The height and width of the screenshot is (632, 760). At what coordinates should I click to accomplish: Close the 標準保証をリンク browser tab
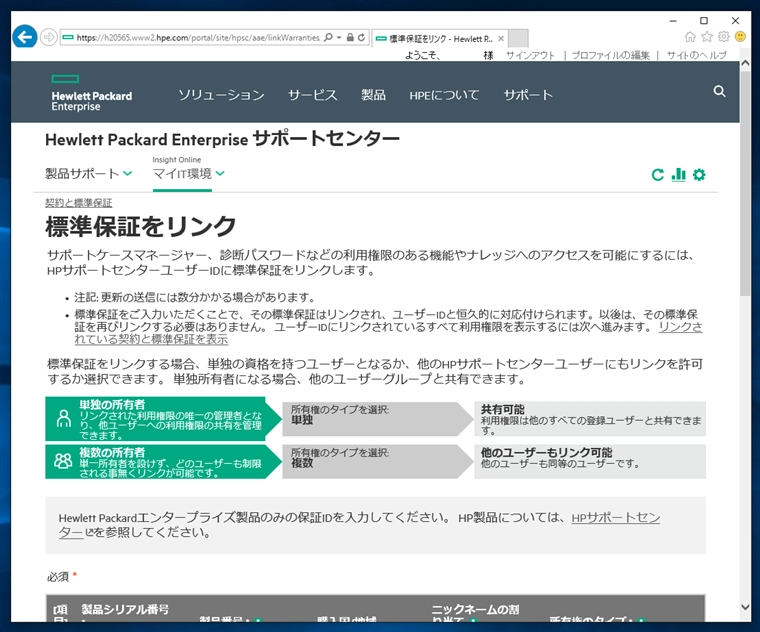coord(501,38)
